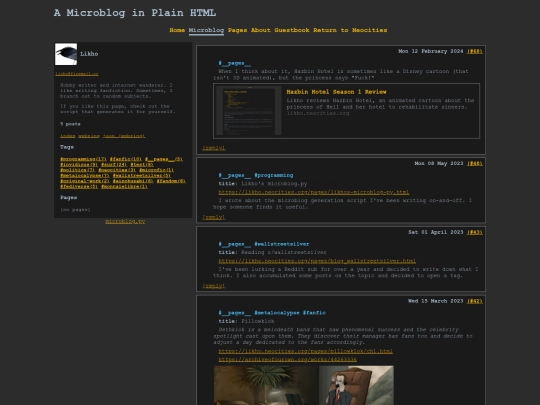Click the '5 posts' count text
This screenshot has height=405, width=540.
click(70, 124)
